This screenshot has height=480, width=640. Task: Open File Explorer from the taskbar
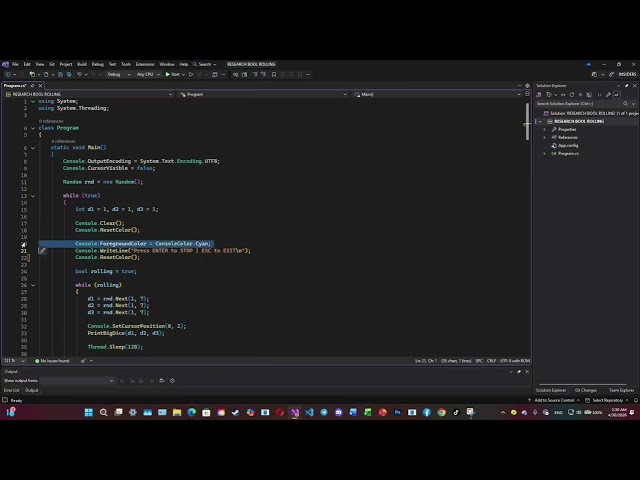tap(177, 413)
